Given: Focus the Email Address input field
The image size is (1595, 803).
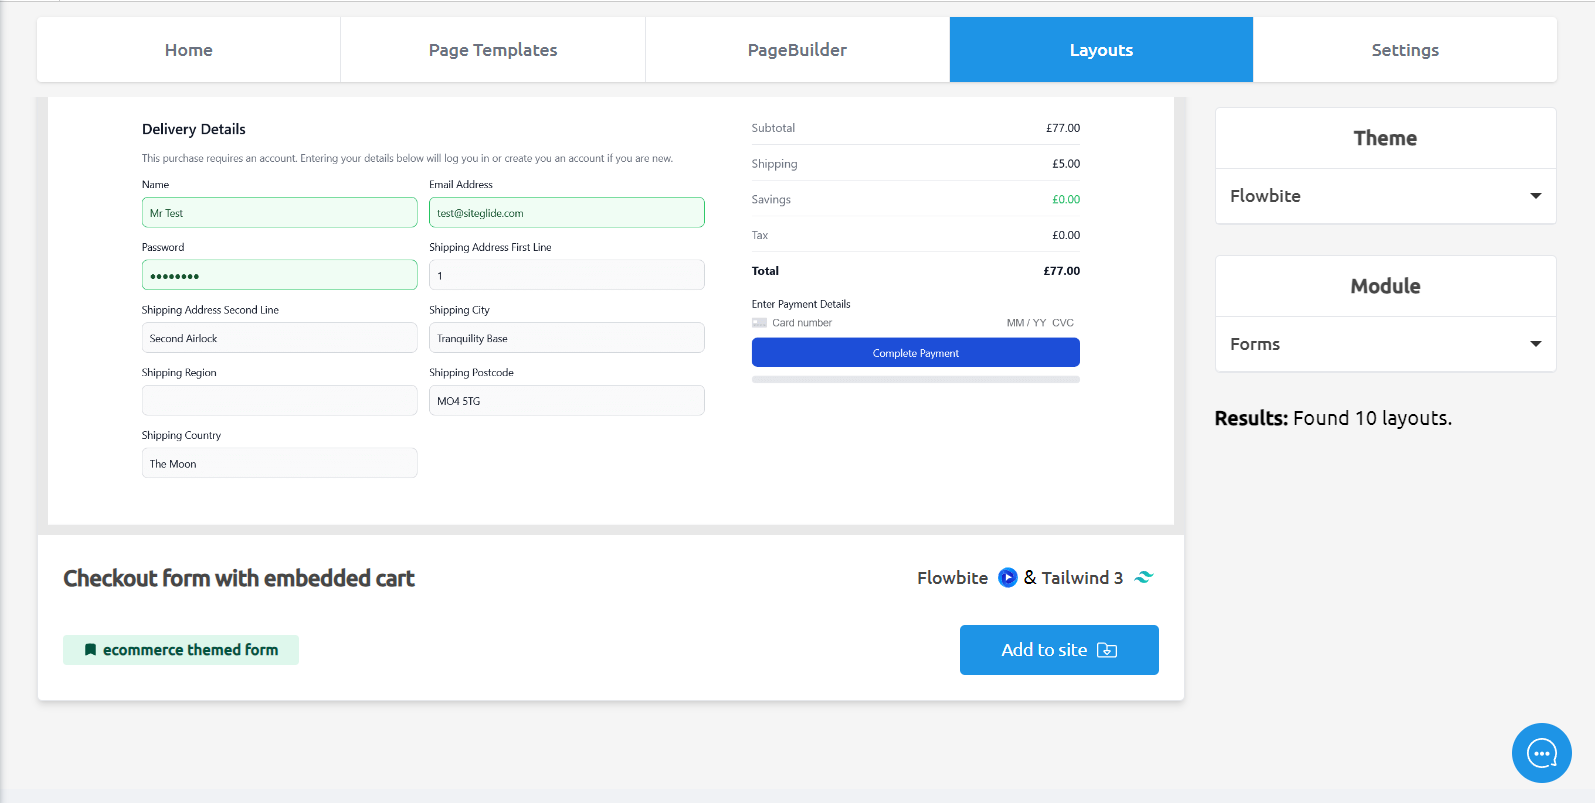Looking at the screenshot, I should tap(566, 213).
